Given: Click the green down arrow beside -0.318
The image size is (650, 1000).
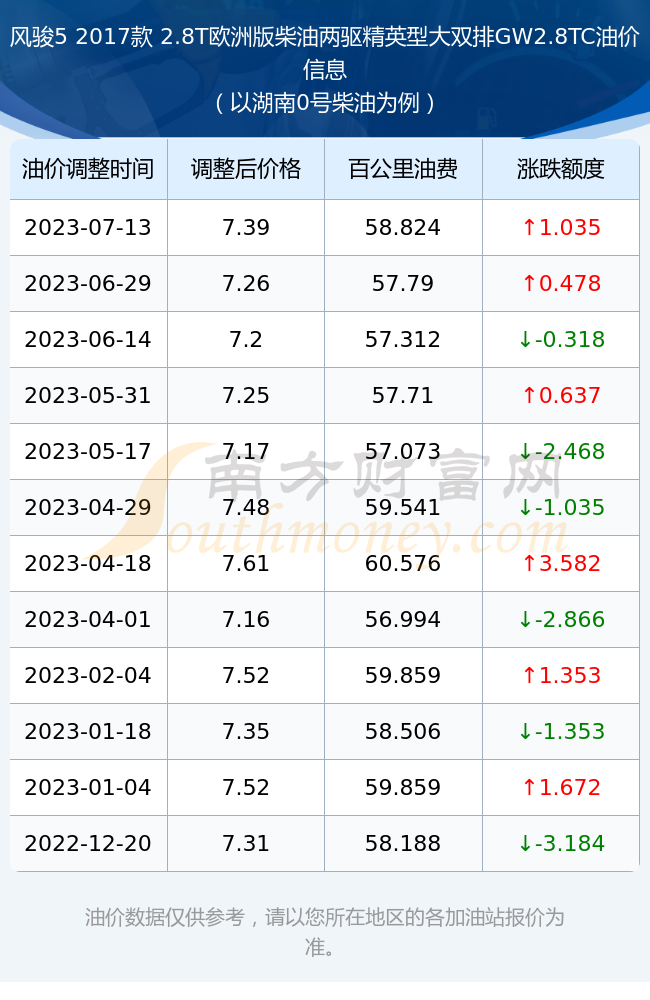Looking at the screenshot, I should pos(525,339).
